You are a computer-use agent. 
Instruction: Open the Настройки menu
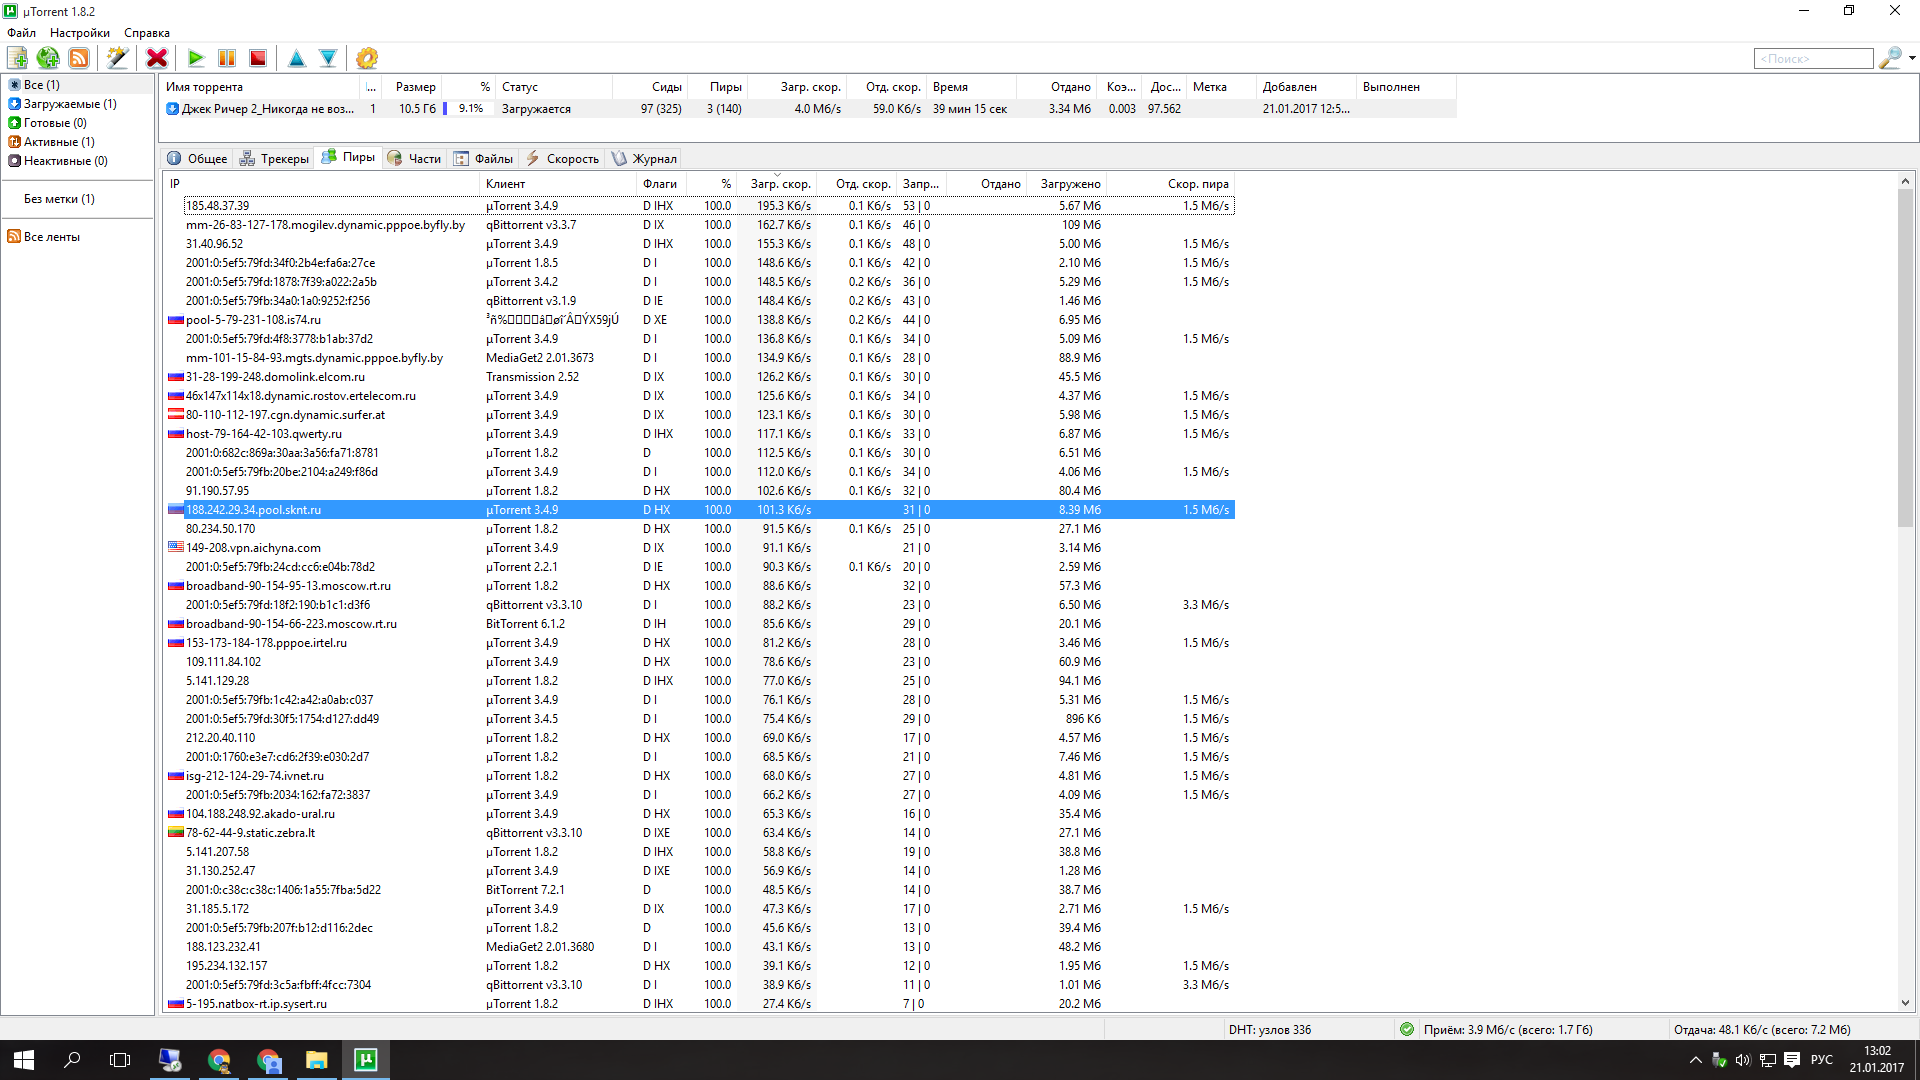coord(80,33)
